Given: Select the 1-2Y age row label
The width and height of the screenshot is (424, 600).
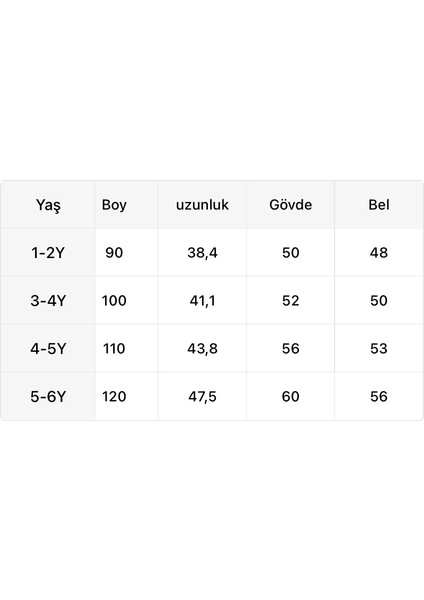Looking at the screenshot, I should 48,253.
